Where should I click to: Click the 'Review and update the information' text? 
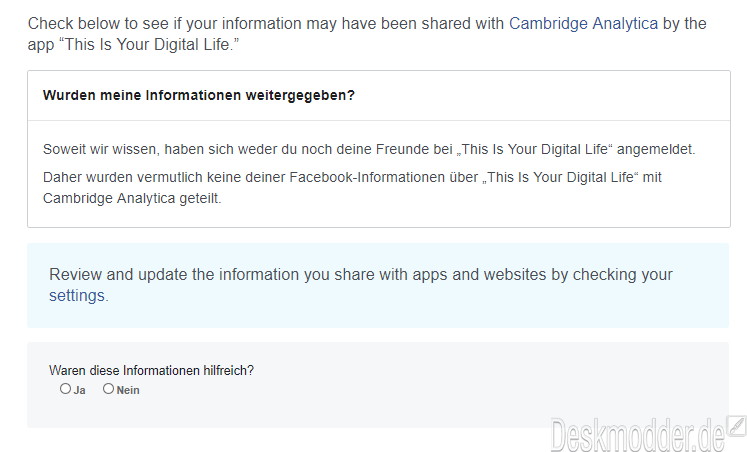361,285
